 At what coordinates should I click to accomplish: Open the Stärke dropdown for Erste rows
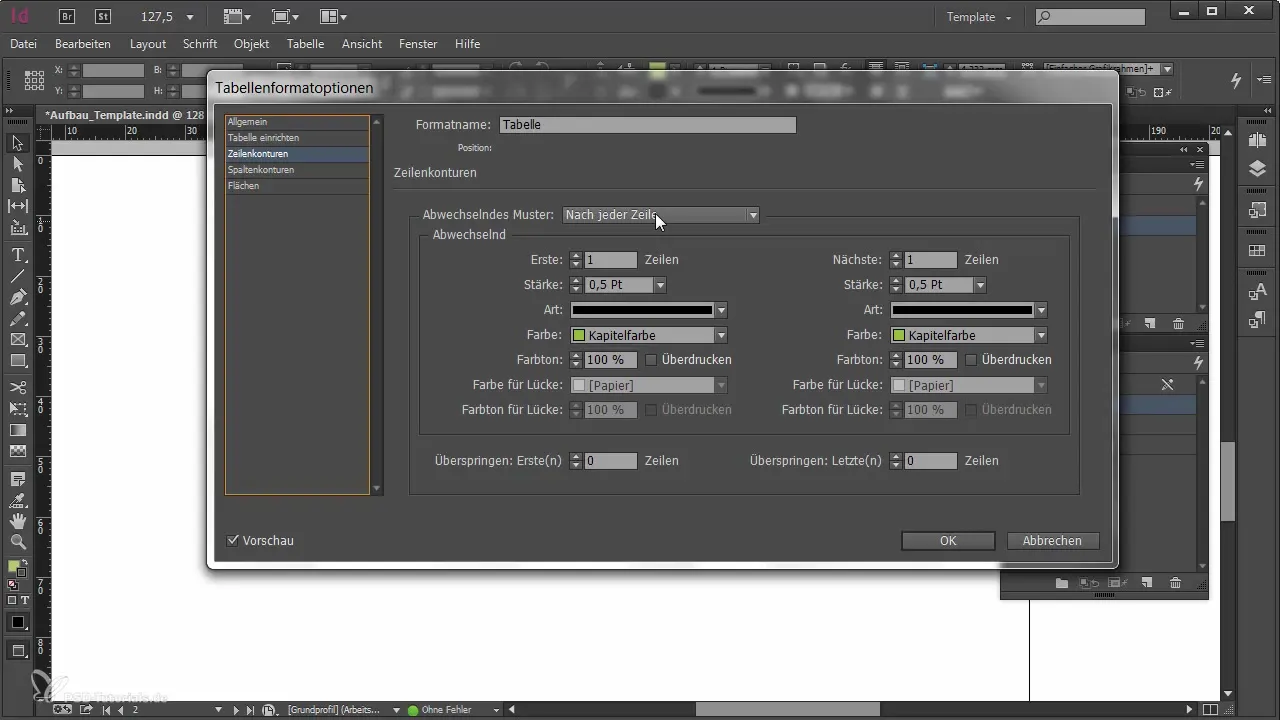coord(660,285)
